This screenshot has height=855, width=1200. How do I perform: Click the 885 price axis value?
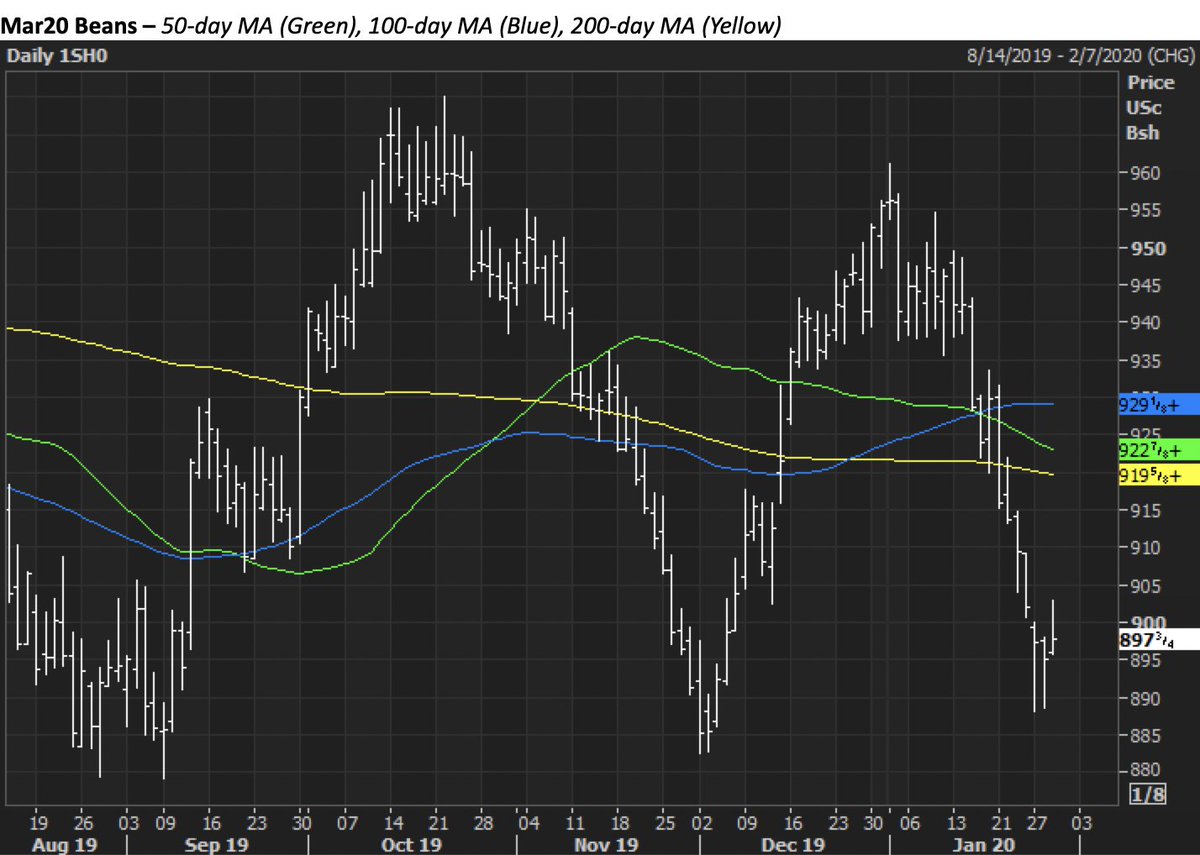[x=1144, y=735]
